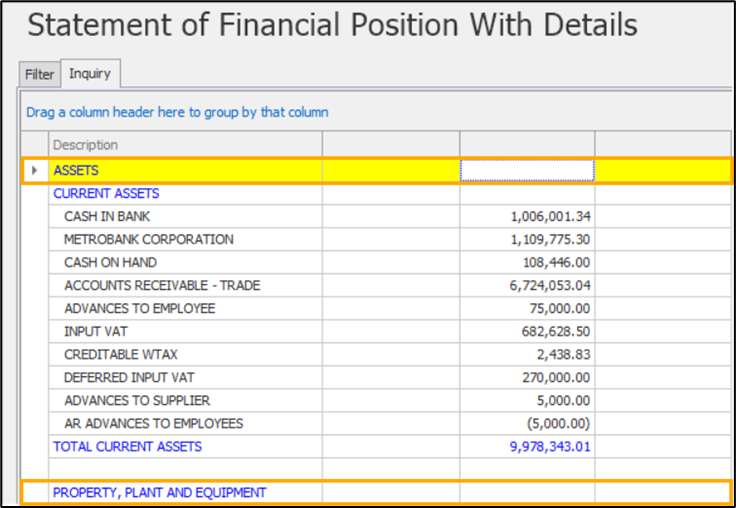The width and height of the screenshot is (736, 508).
Task: Select the Inquiry tab
Action: (90, 73)
